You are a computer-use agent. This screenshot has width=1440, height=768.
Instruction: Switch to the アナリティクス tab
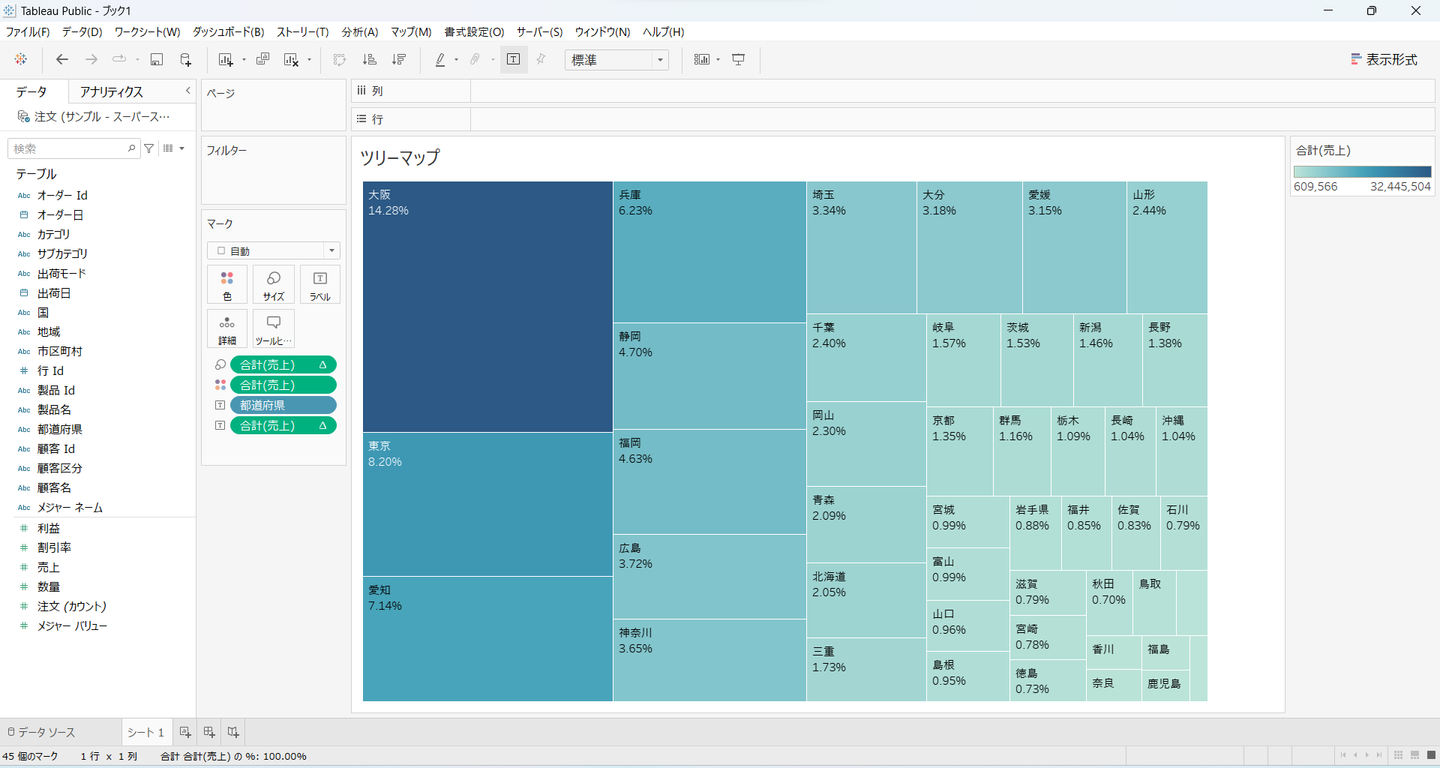[112, 92]
